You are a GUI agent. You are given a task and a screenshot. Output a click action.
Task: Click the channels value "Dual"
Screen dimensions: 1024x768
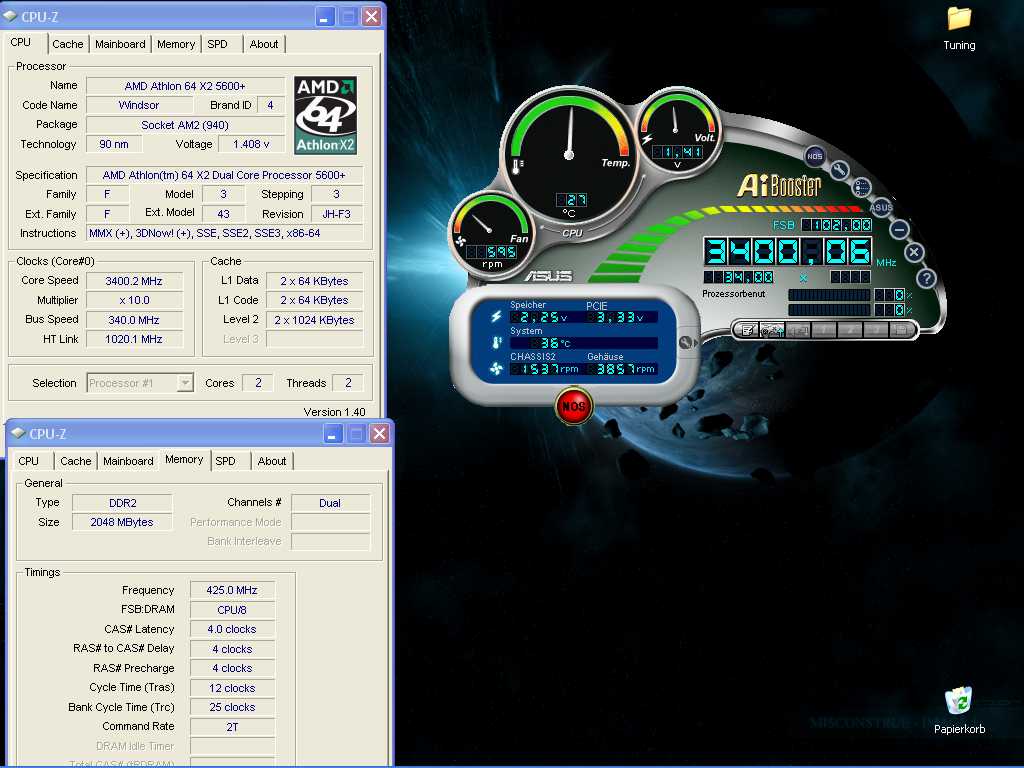click(330, 503)
